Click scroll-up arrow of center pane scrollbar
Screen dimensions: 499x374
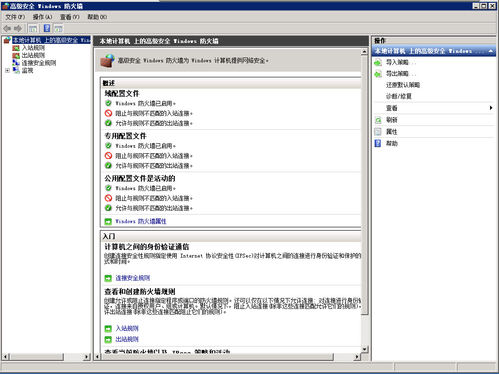click(x=364, y=52)
